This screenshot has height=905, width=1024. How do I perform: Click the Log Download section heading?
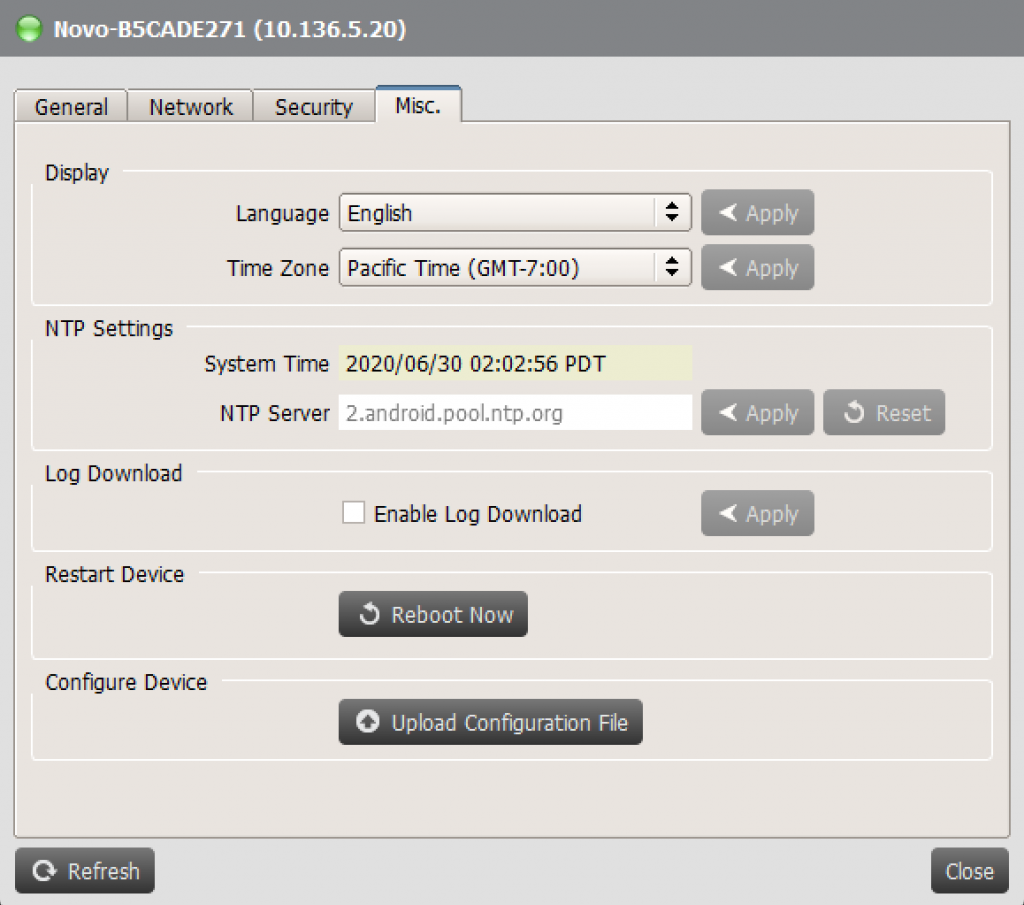pyautogui.click(x=113, y=473)
